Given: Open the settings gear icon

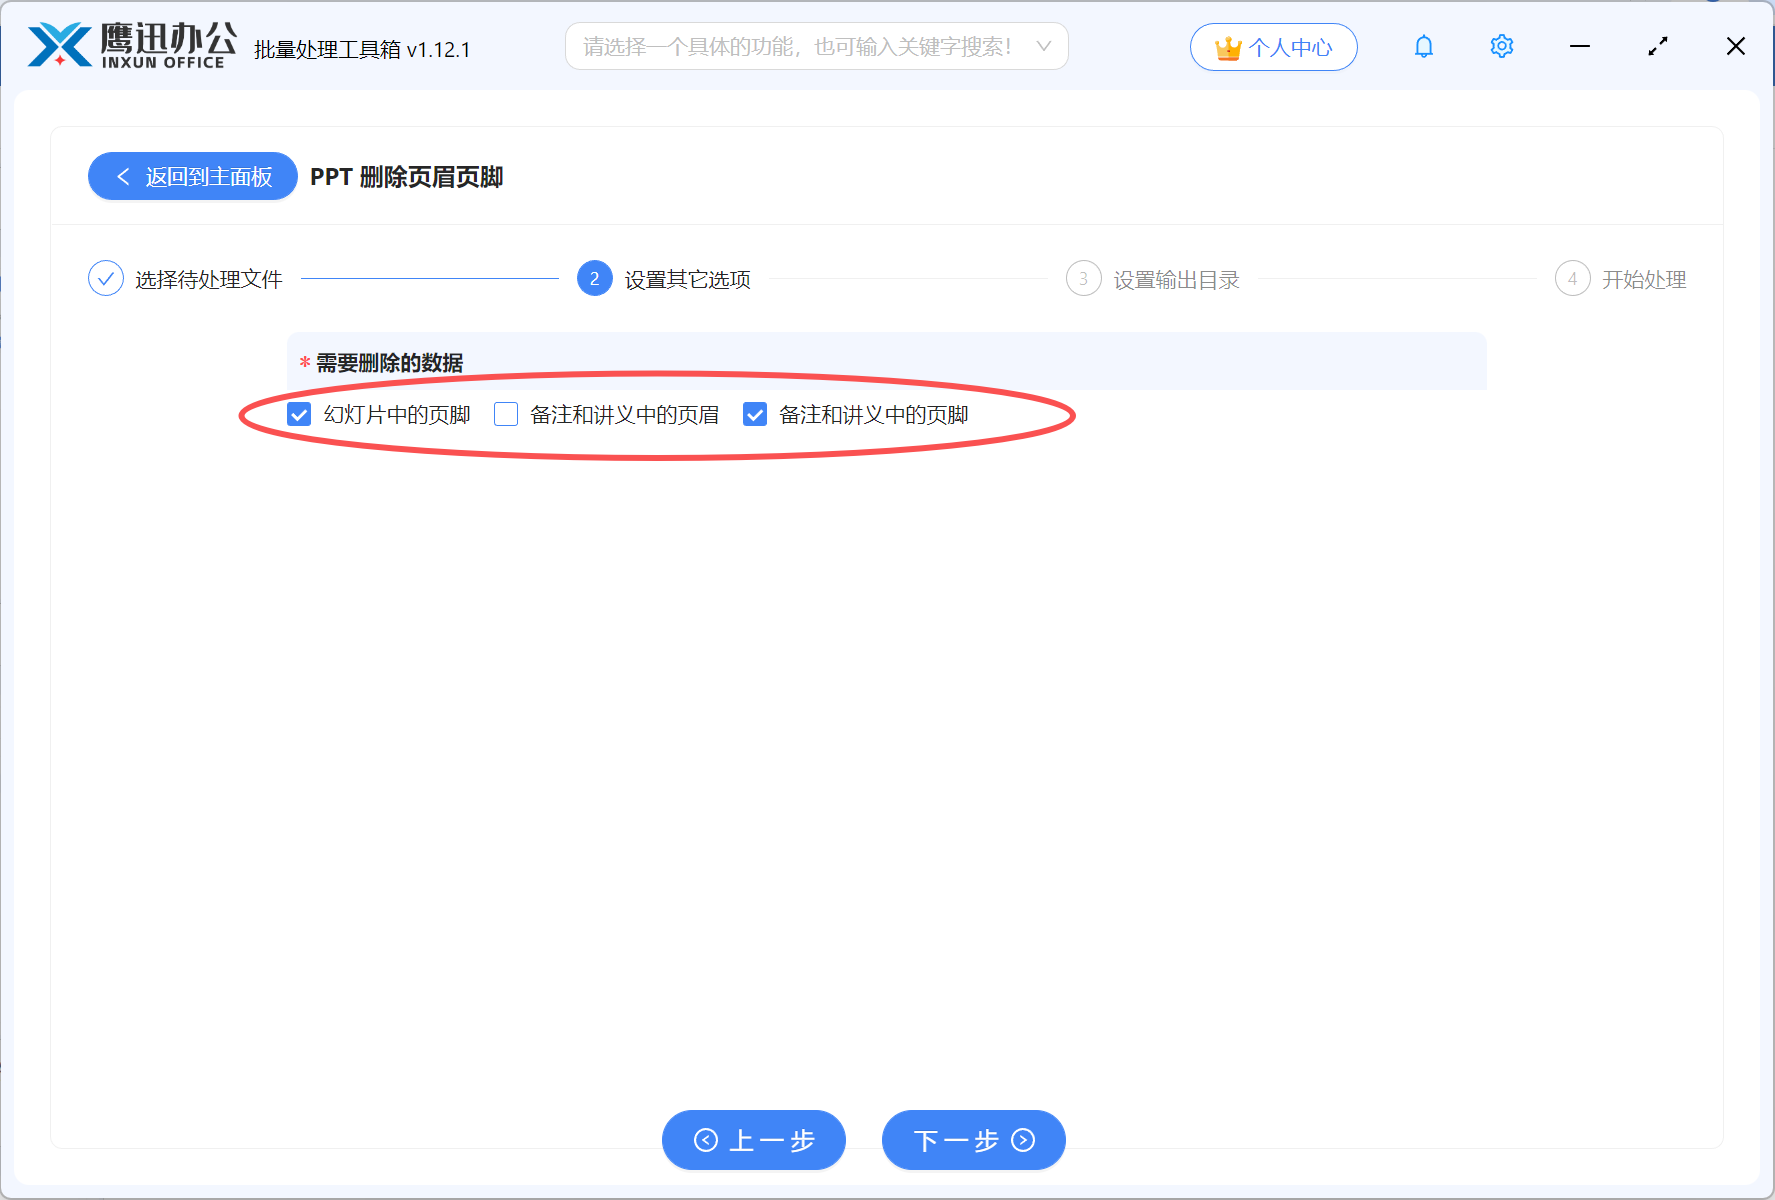Looking at the screenshot, I should click(x=1501, y=46).
